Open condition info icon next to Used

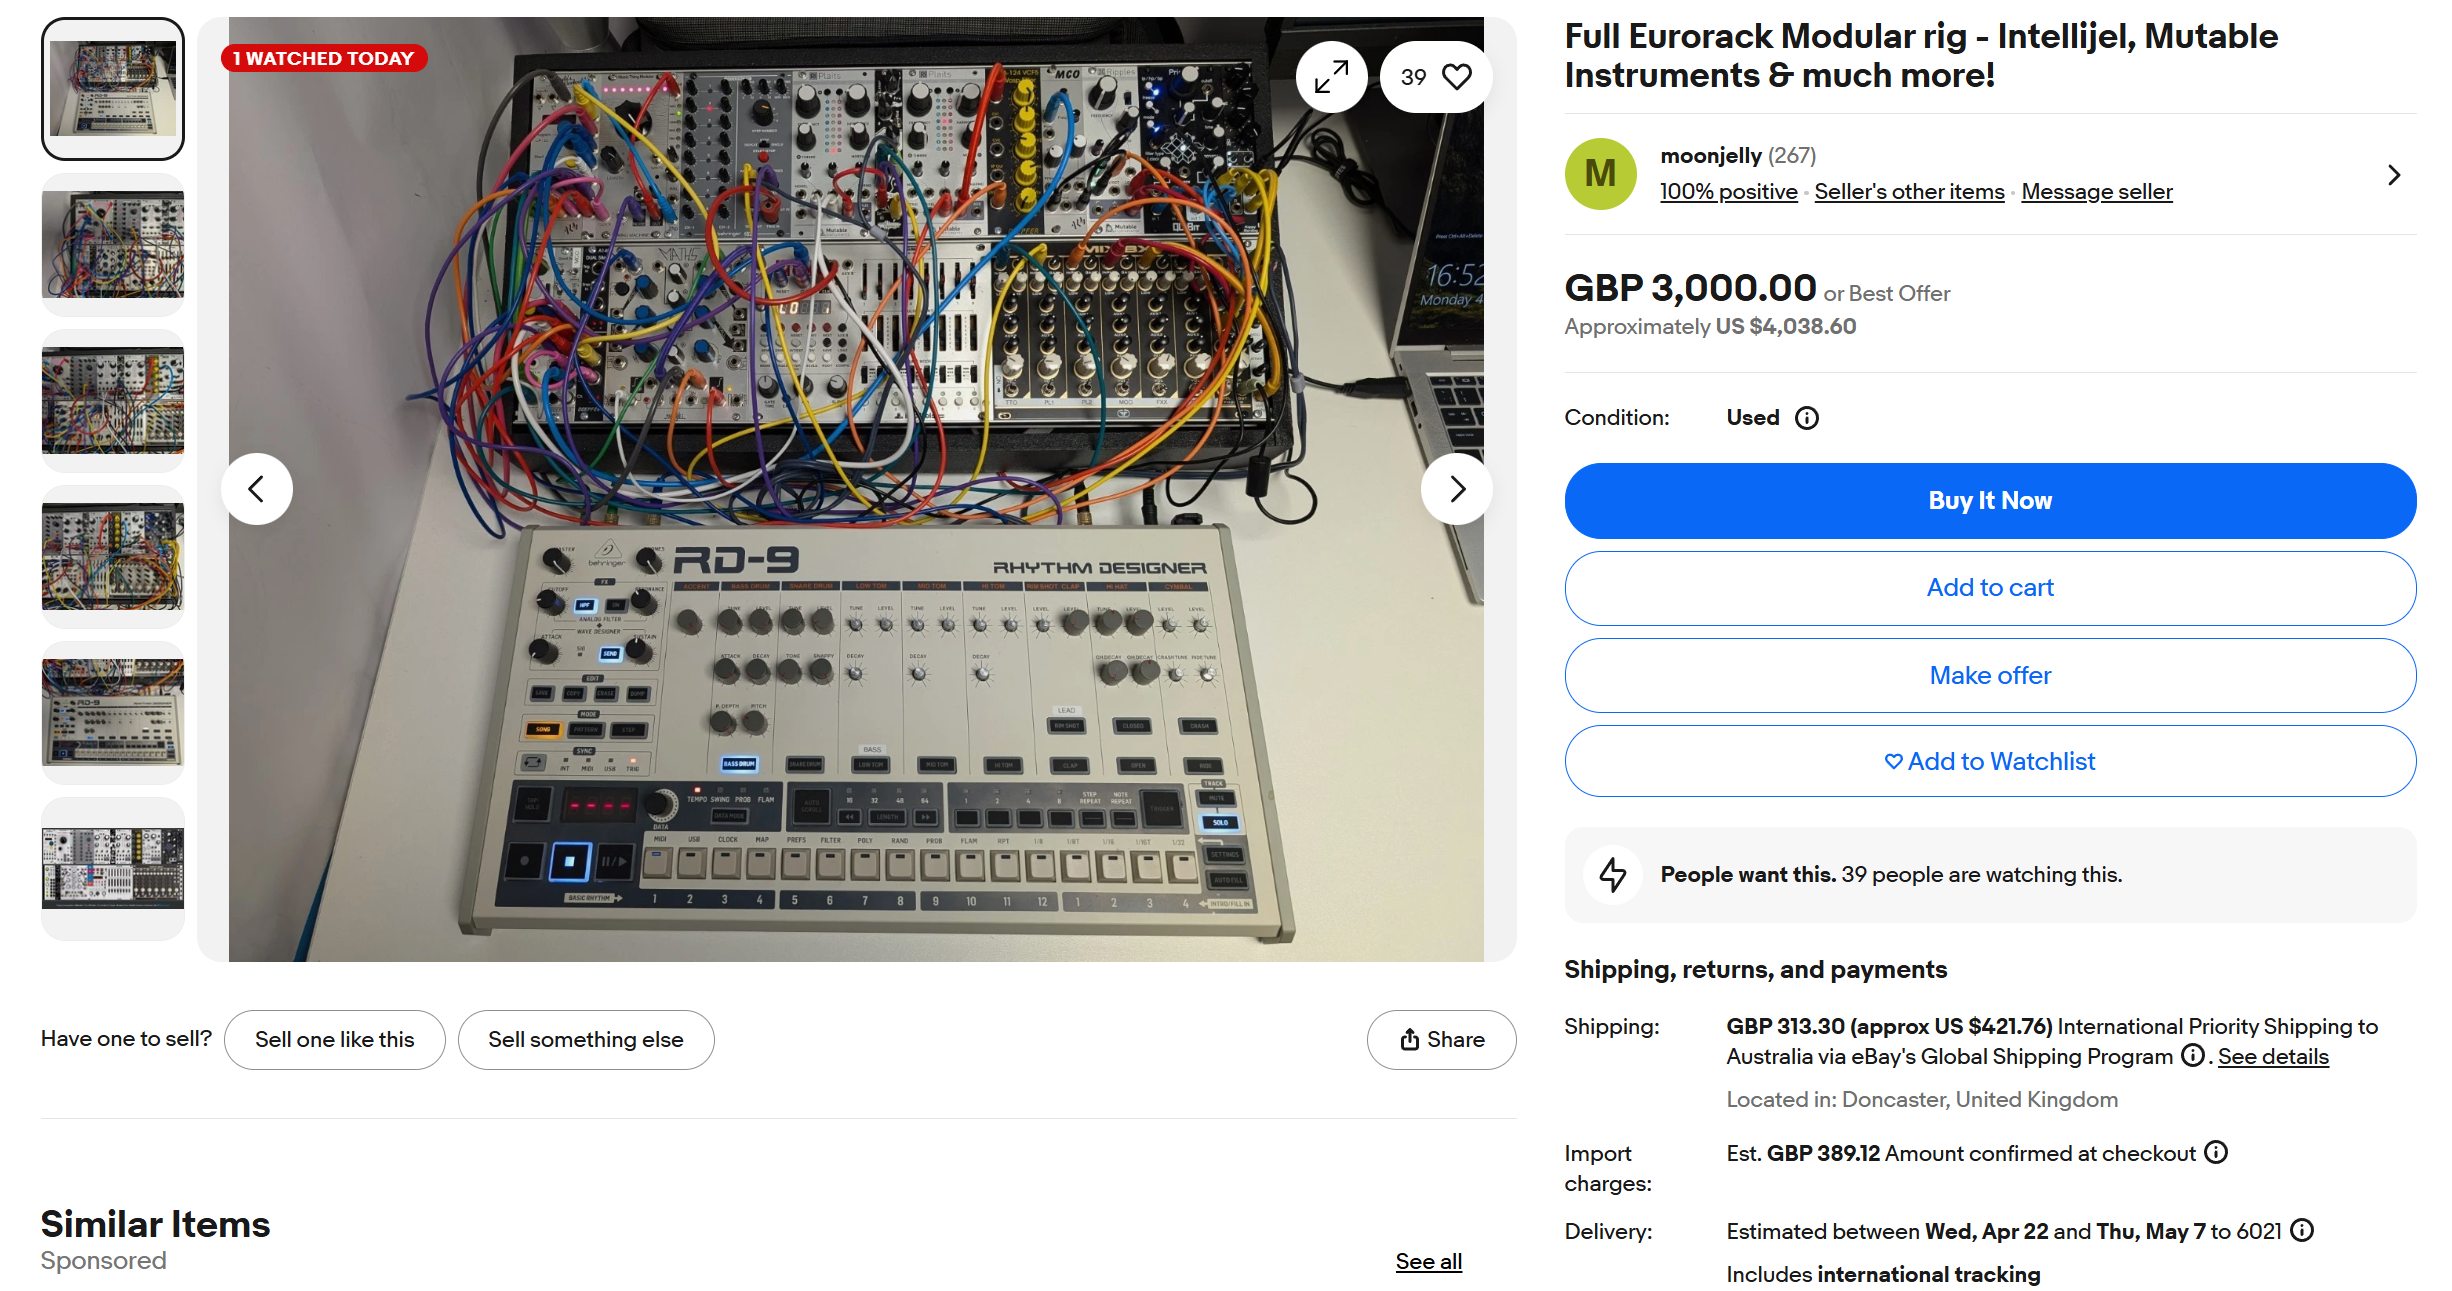(x=1807, y=418)
